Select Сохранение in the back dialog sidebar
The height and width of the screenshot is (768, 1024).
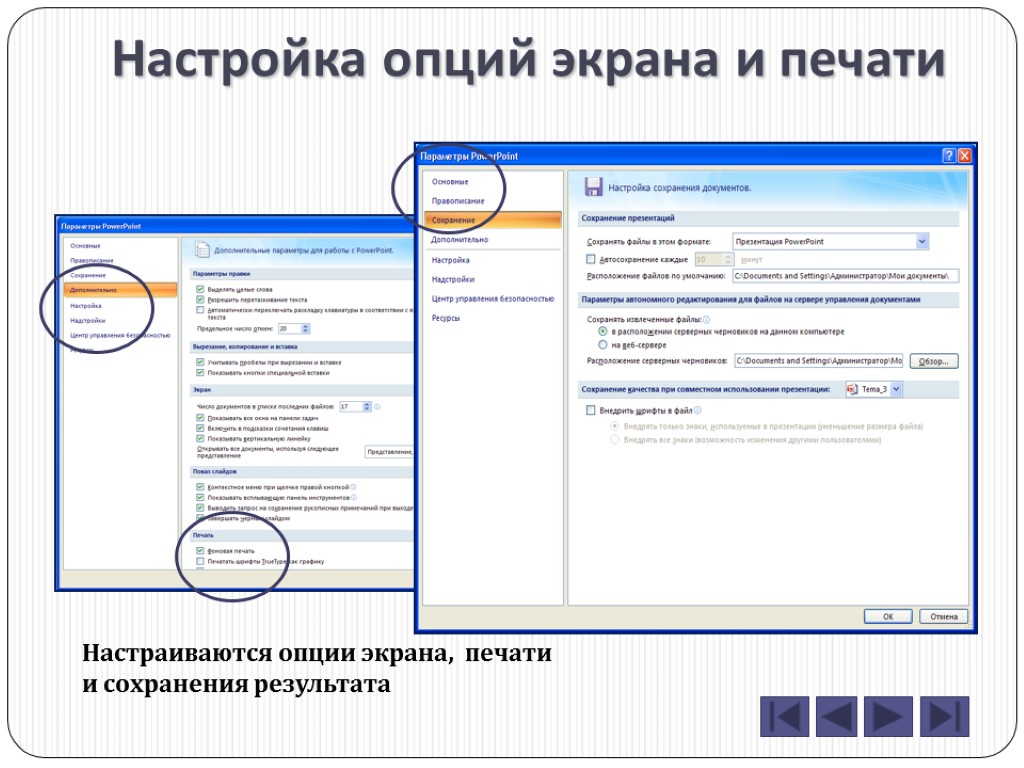click(88, 275)
